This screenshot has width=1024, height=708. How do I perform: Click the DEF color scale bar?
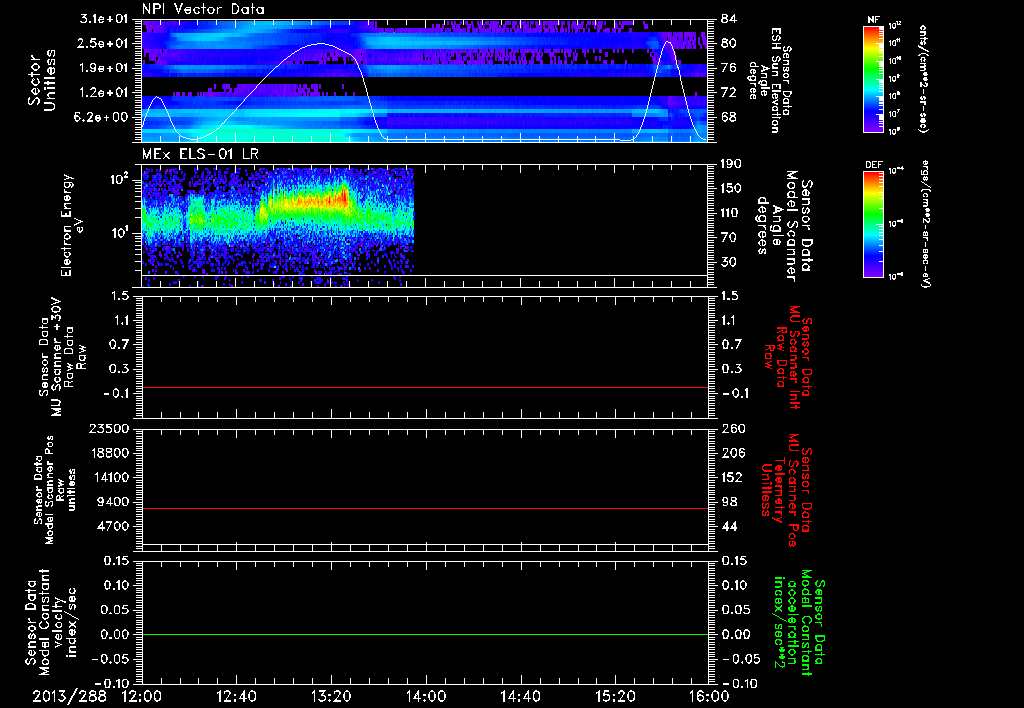click(x=874, y=223)
